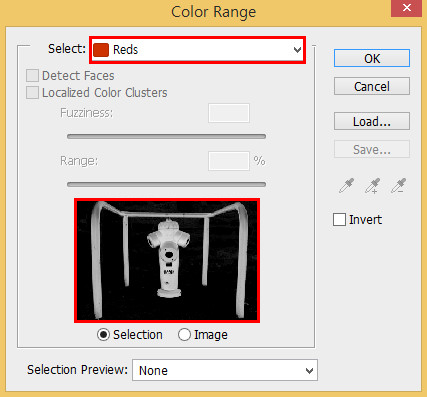The image size is (427, 397).
Task: Click the Fuzziness value field
Action: click(x=229, y=113)
